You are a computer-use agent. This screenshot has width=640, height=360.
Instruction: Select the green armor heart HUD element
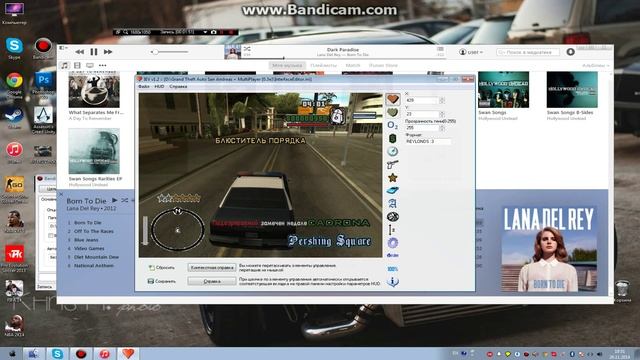(393, 112)
